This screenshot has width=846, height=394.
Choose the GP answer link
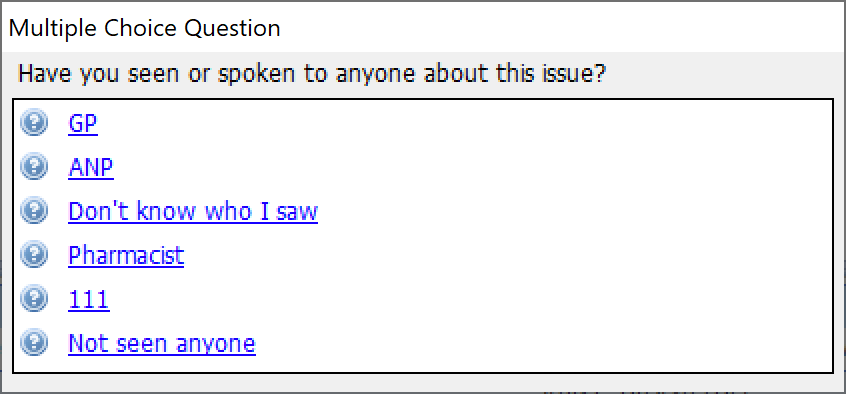point(83,124)
